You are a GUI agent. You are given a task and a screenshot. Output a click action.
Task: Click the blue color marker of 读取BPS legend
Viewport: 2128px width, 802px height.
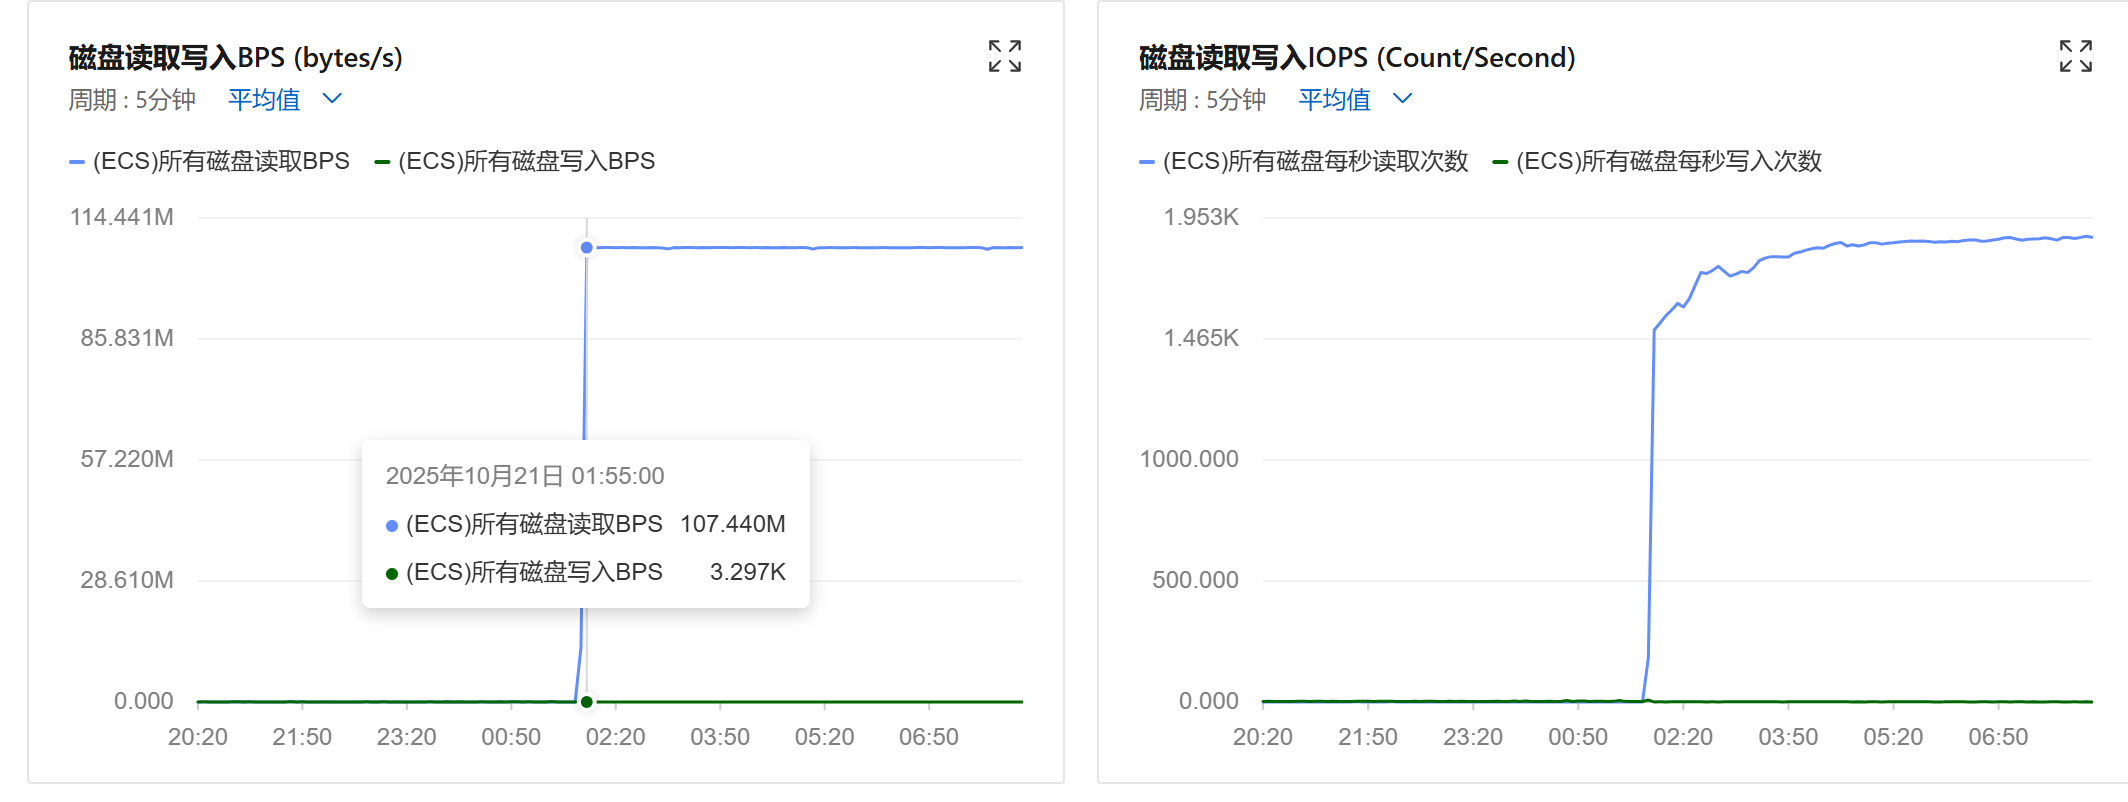point(76,162)
